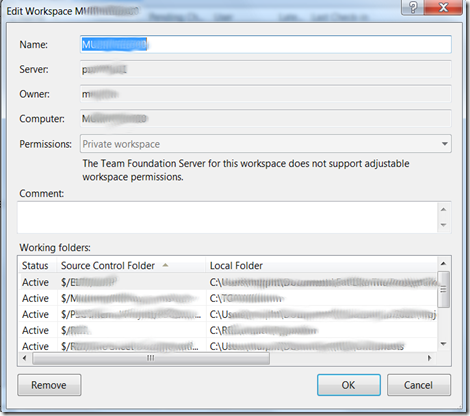Click the help question mark icon
The height and width of the screenshot is (416, 470).
pyautogui.click(x=413, y=7)
